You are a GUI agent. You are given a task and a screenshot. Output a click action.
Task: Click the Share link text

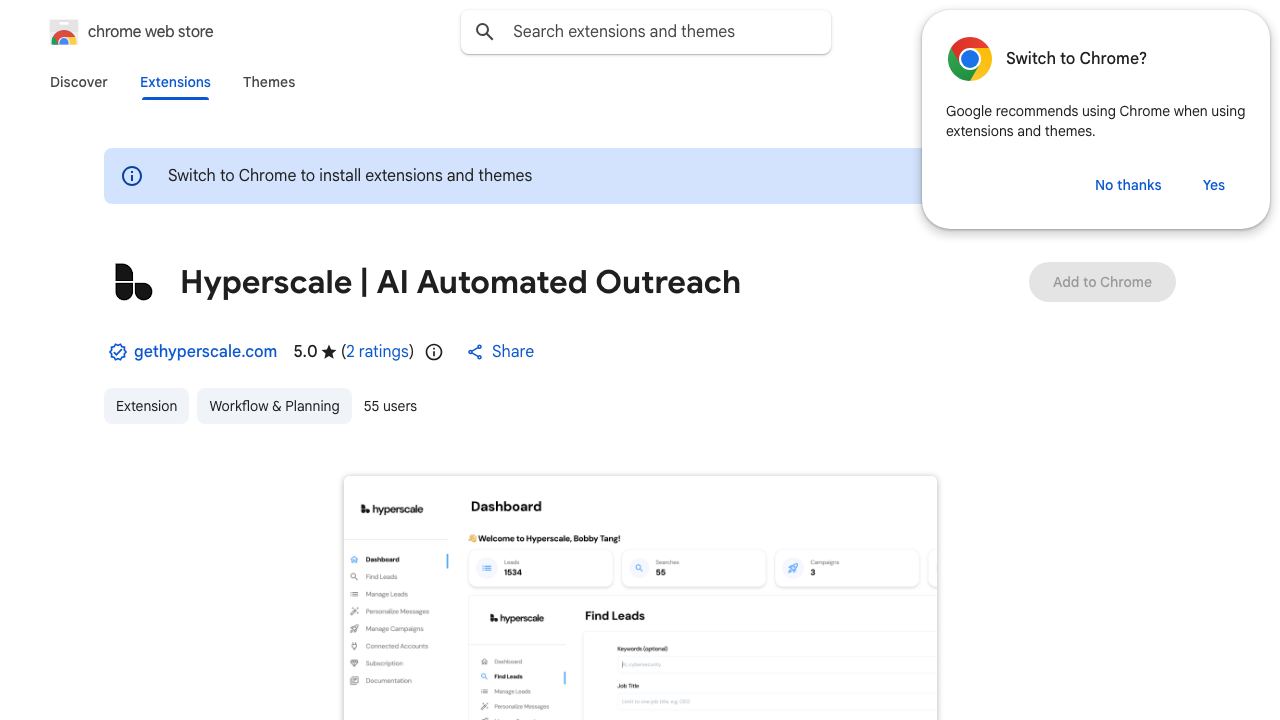point(513,352)
